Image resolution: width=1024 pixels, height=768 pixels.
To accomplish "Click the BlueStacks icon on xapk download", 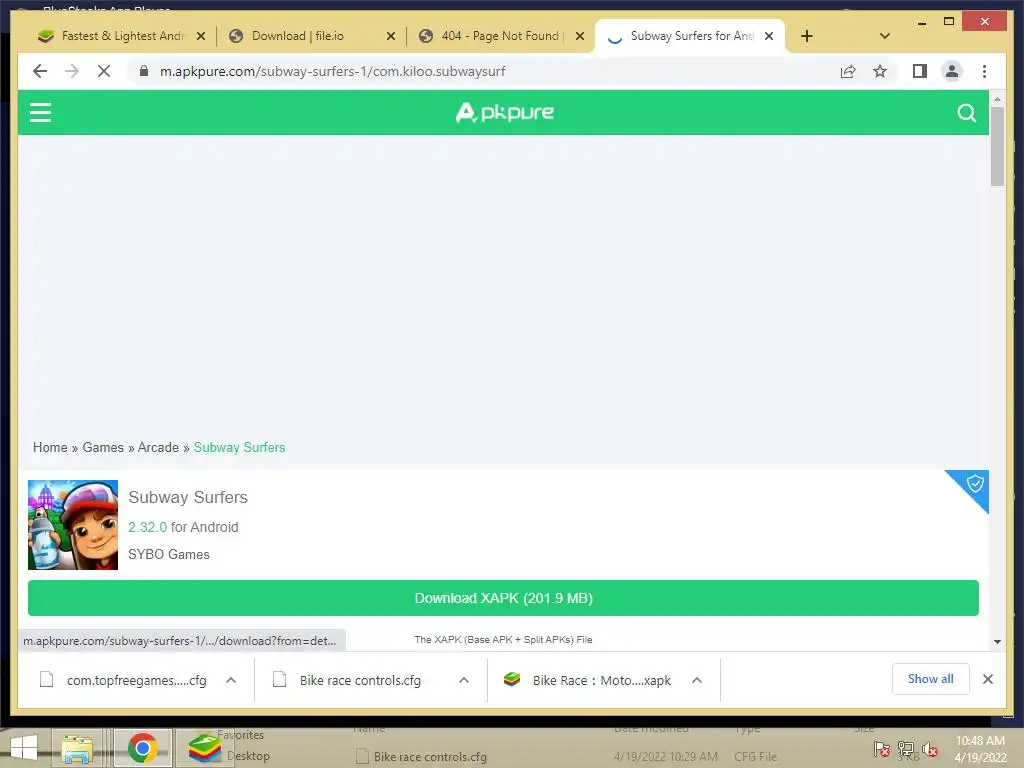I will (512, 679).
